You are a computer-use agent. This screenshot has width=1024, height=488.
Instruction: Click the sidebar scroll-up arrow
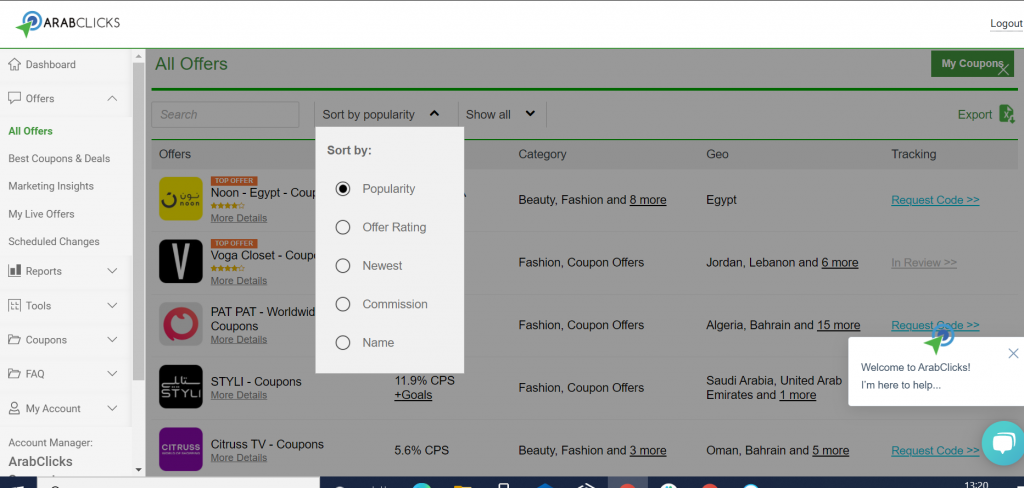click(x=138, y=57)
